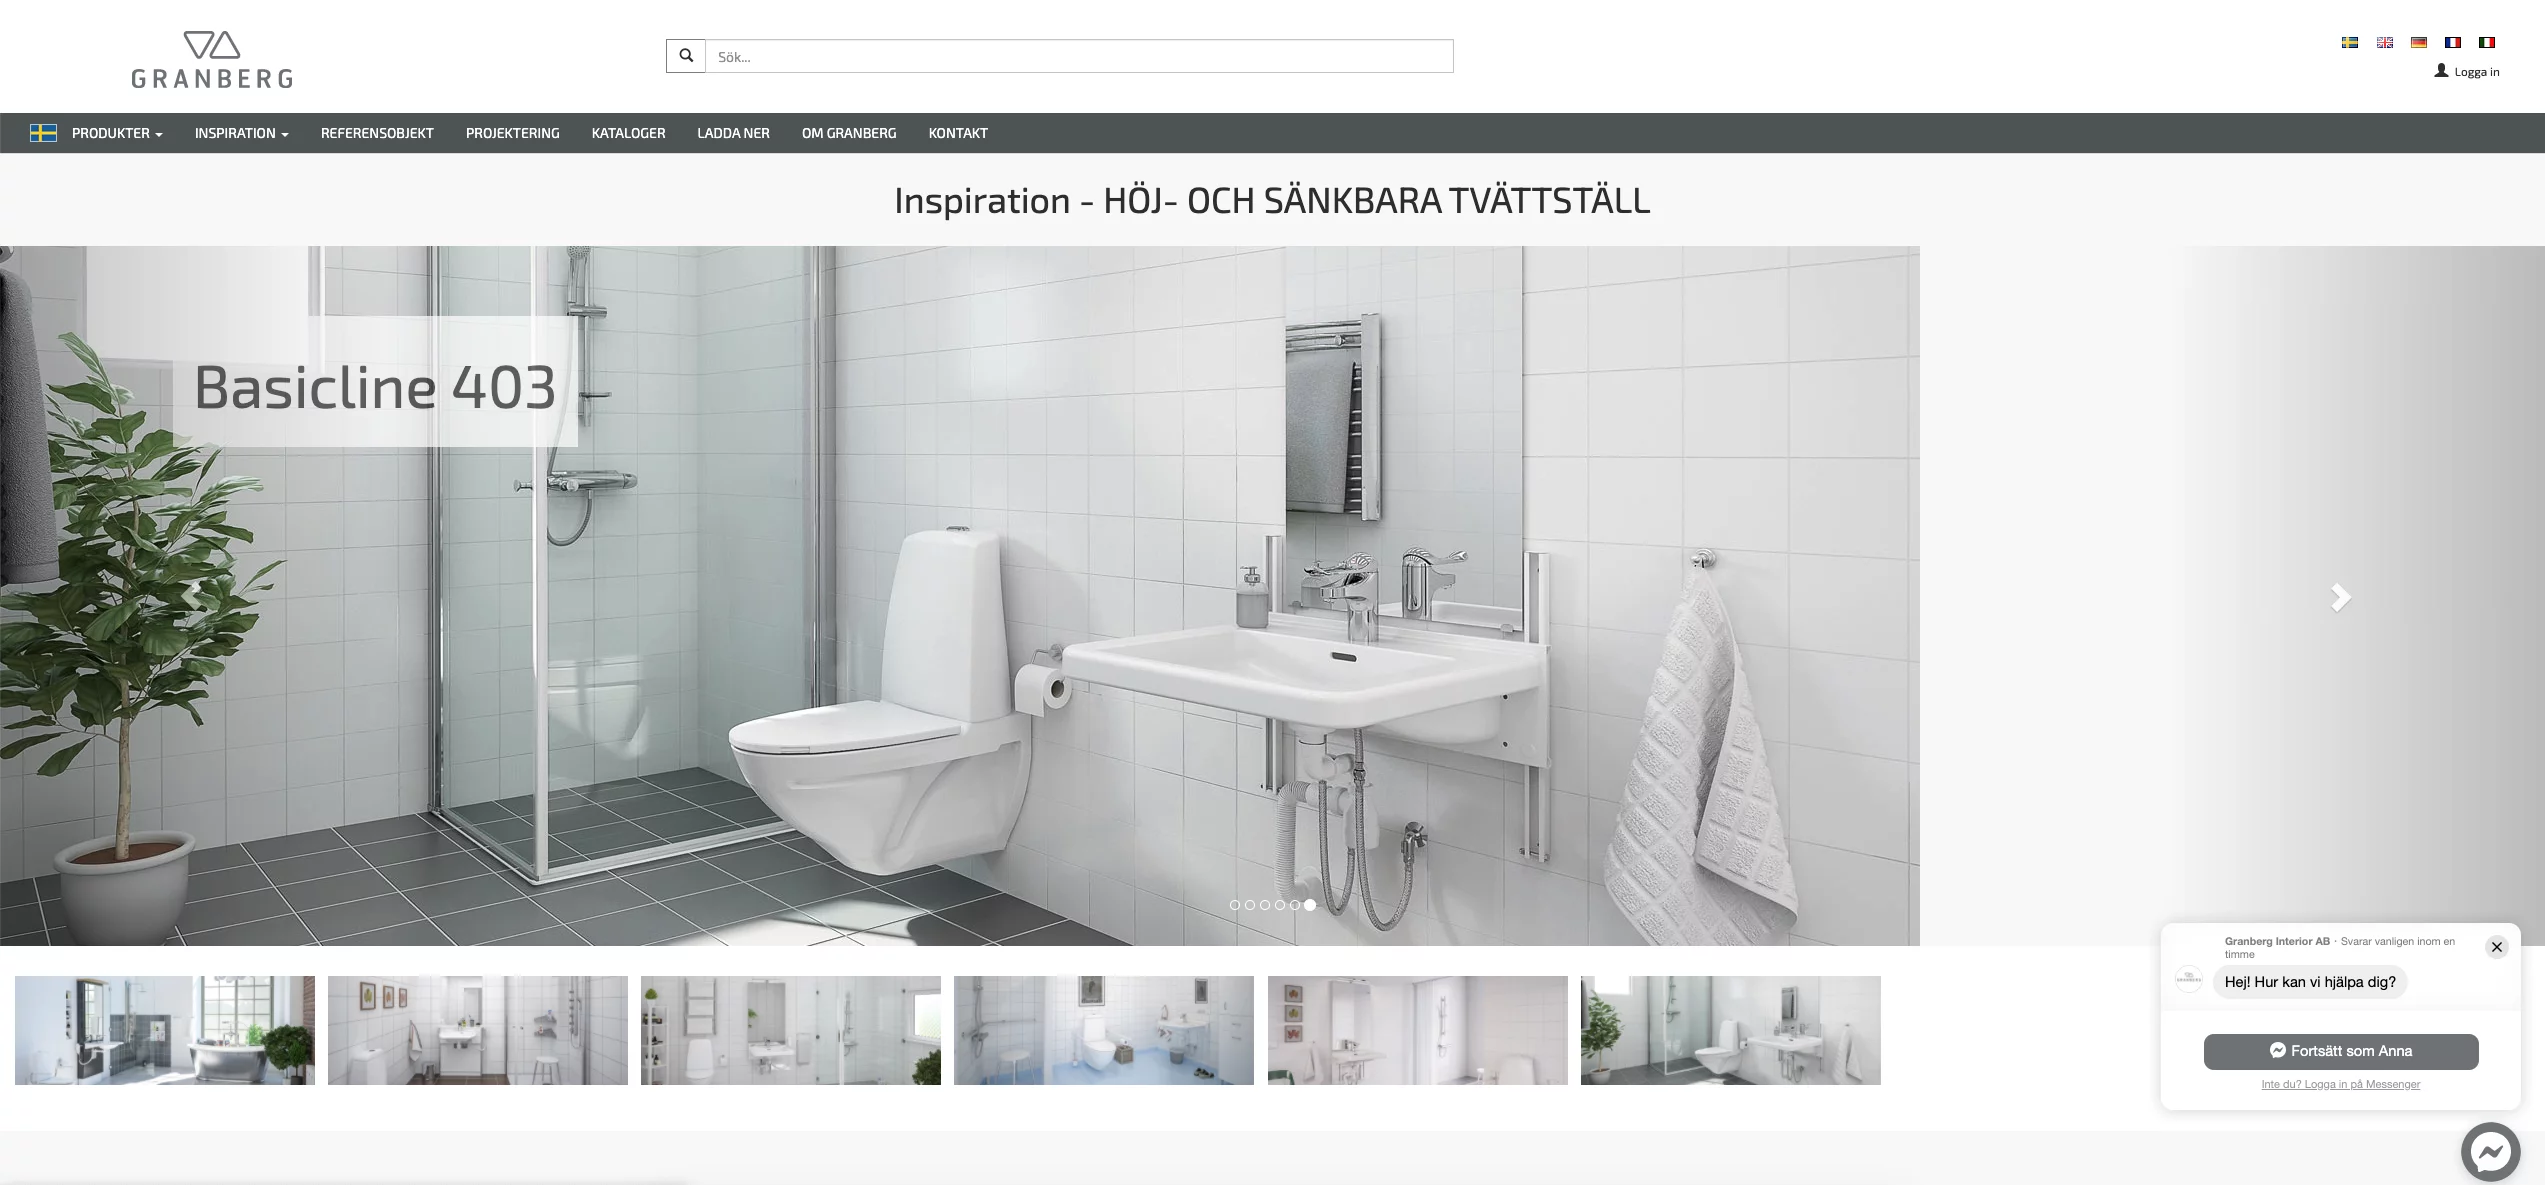The width and height of the screenshot is (2545, 1185).
Task: Advance carousel with the next arrow
Action: point(2340,597)
